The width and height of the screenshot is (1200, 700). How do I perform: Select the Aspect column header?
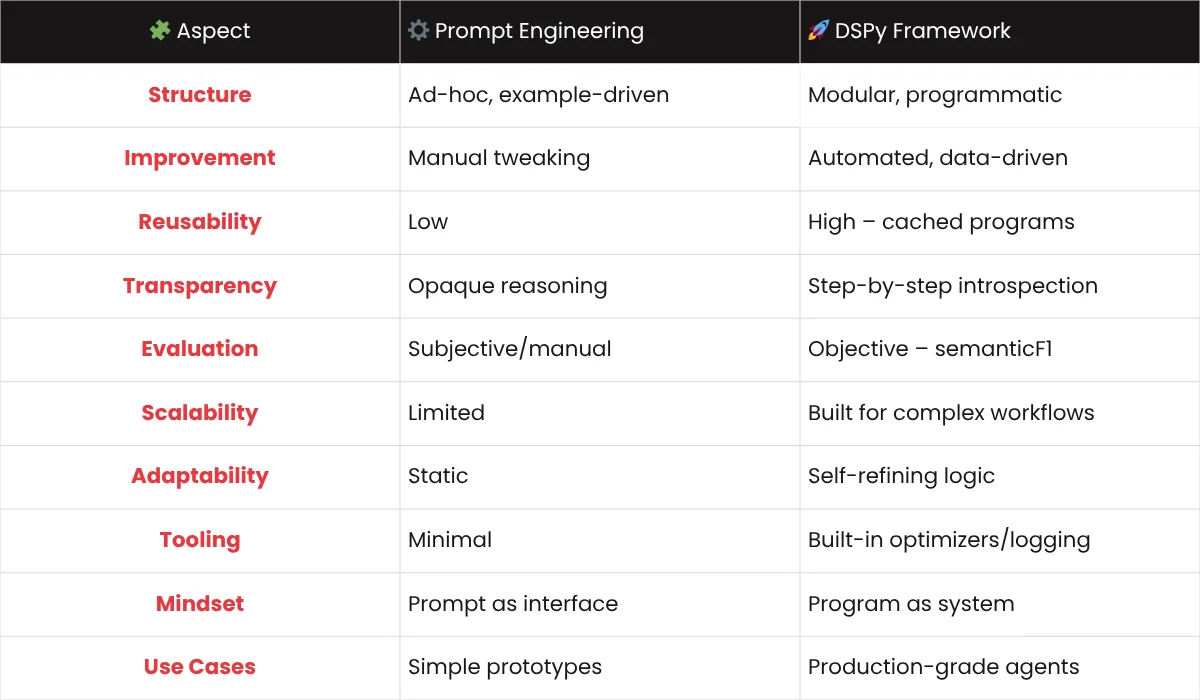[213, 31]
